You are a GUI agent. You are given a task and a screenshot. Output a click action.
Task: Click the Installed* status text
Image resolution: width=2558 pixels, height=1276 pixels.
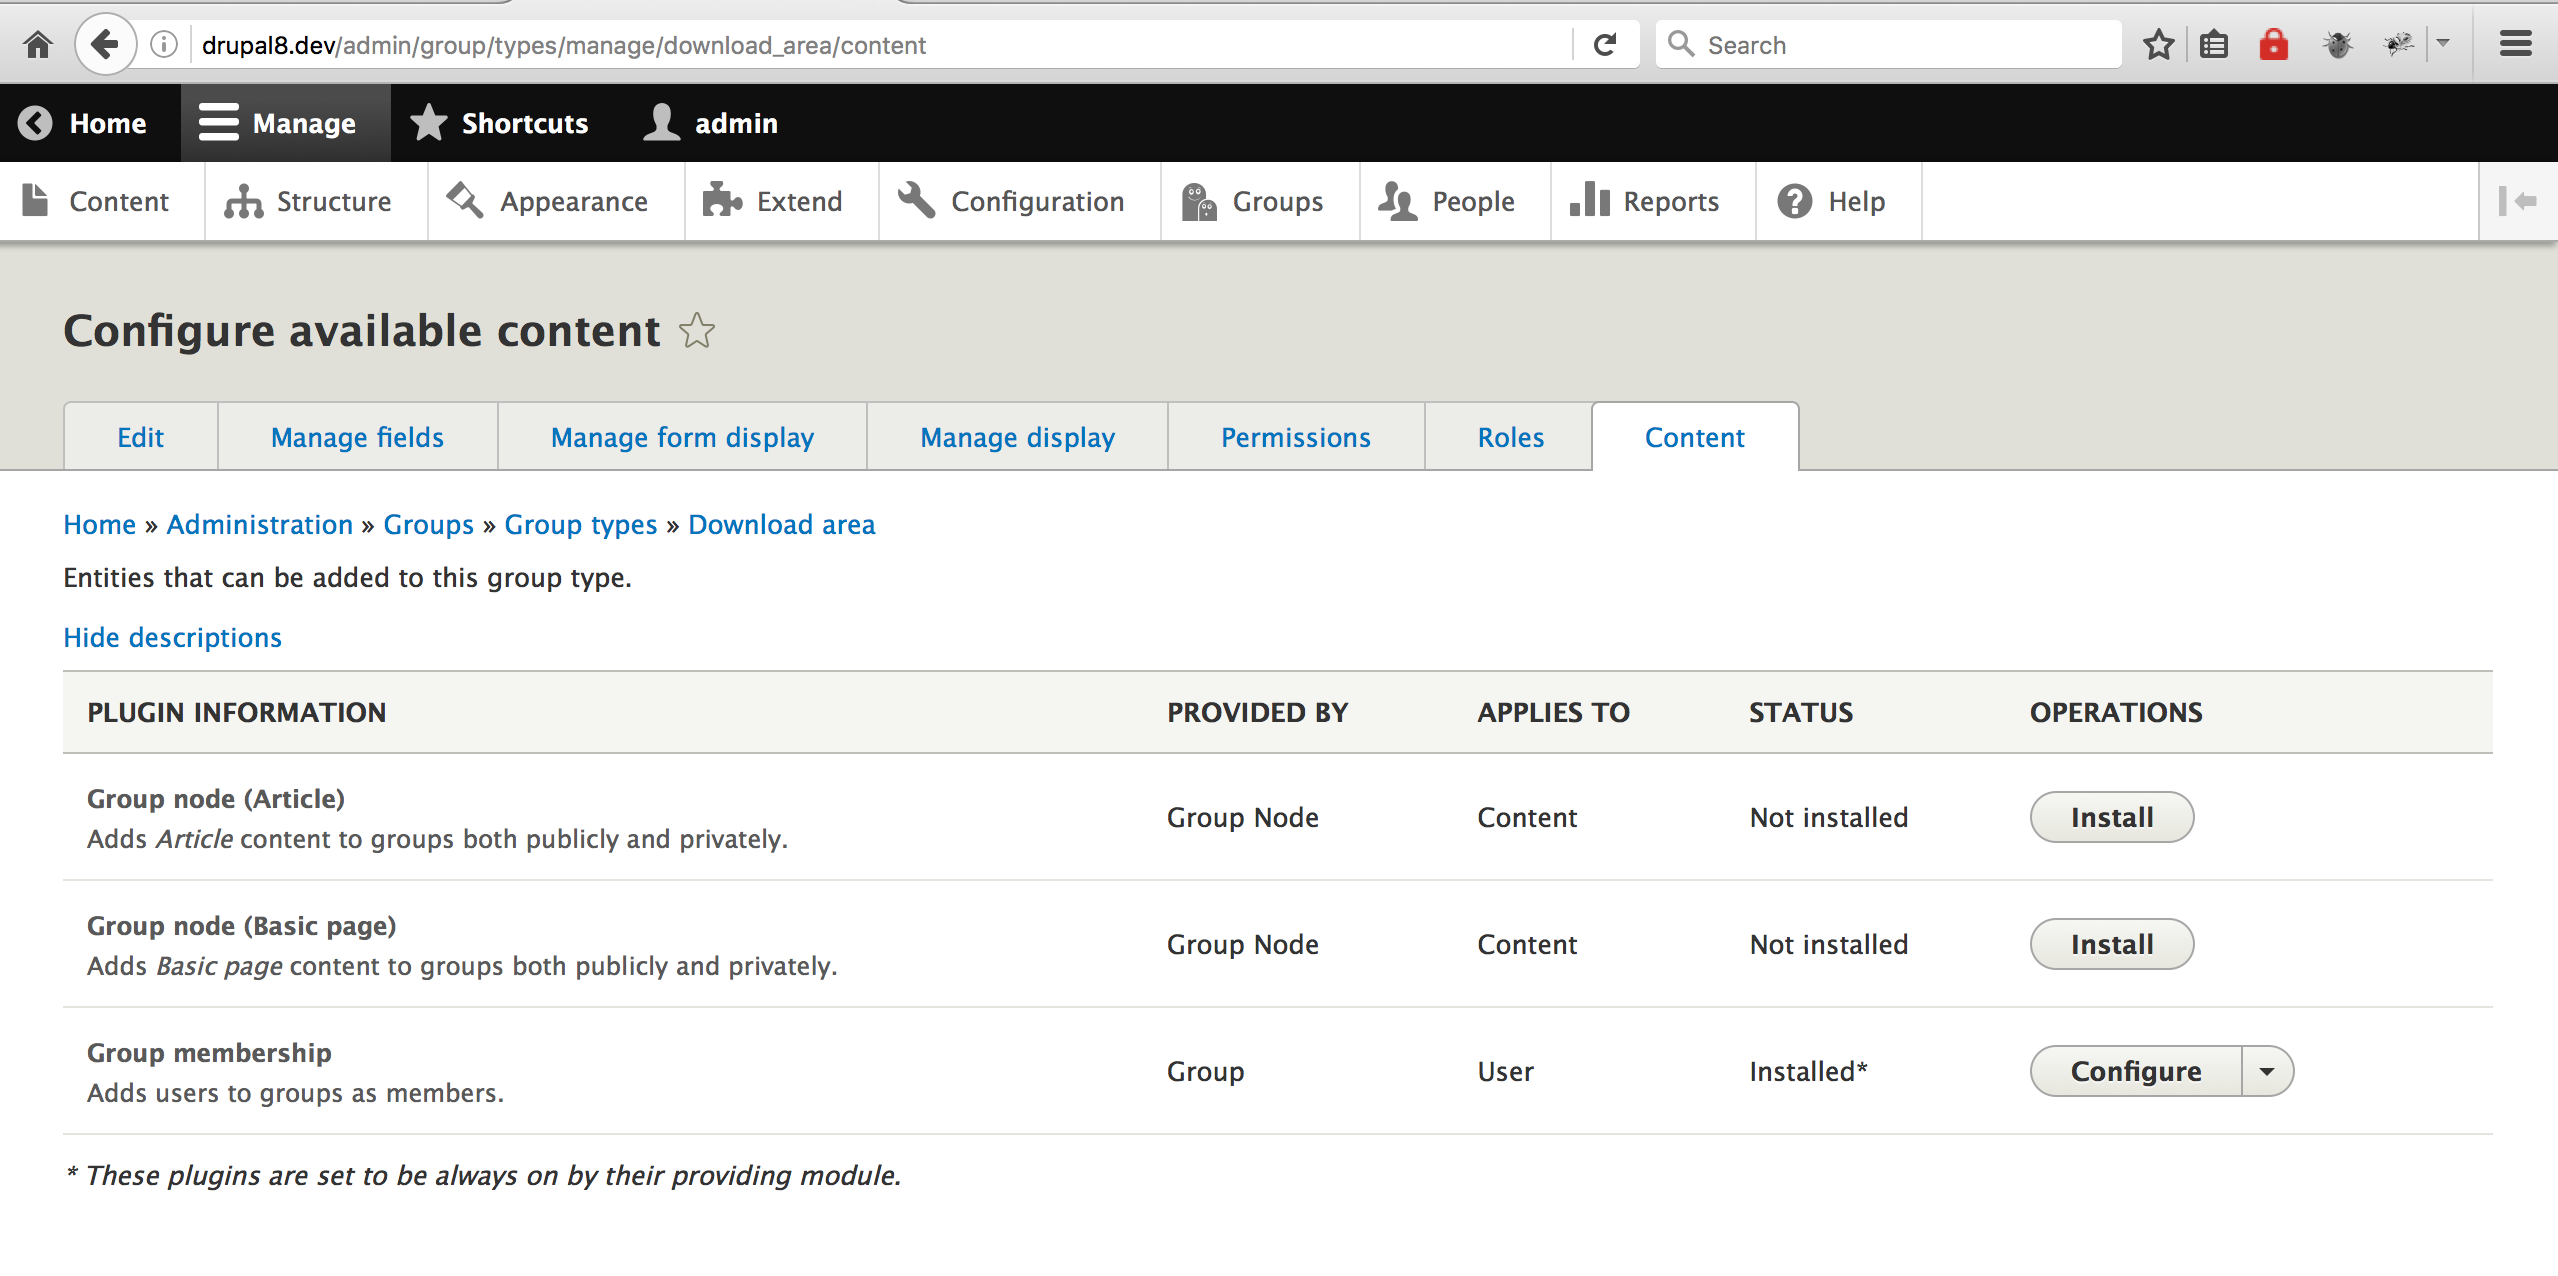coord(1808,1071)
